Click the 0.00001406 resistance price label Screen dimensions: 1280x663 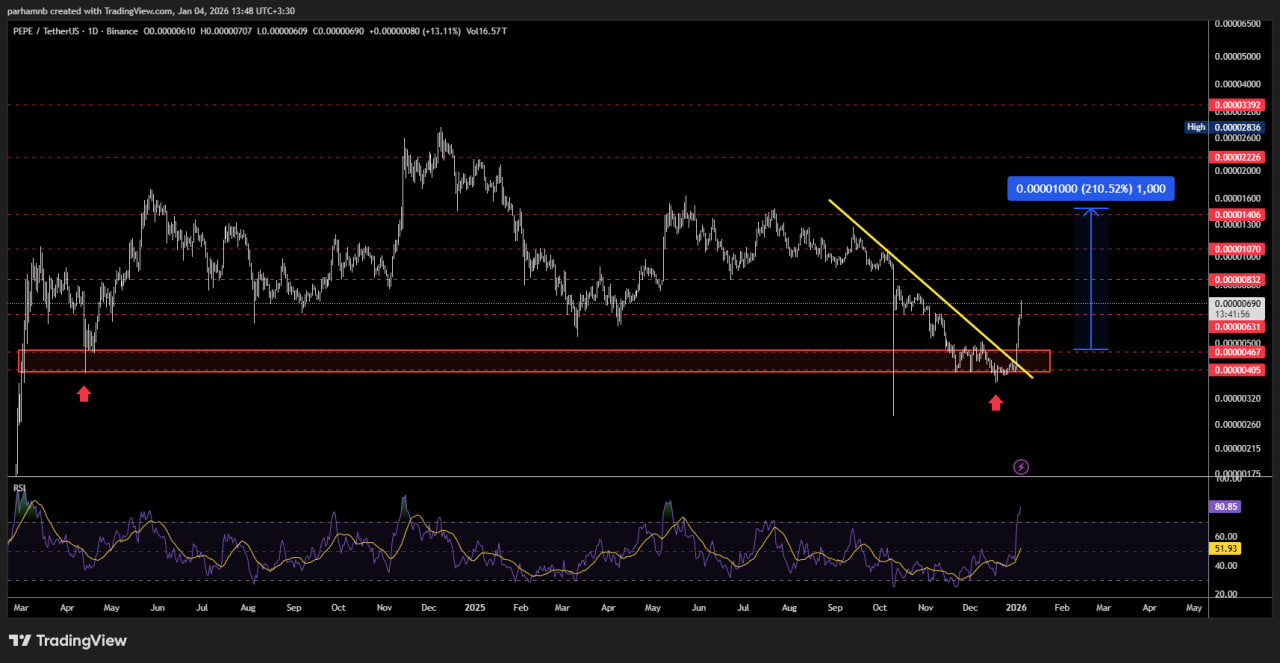tap(1238, 215)
